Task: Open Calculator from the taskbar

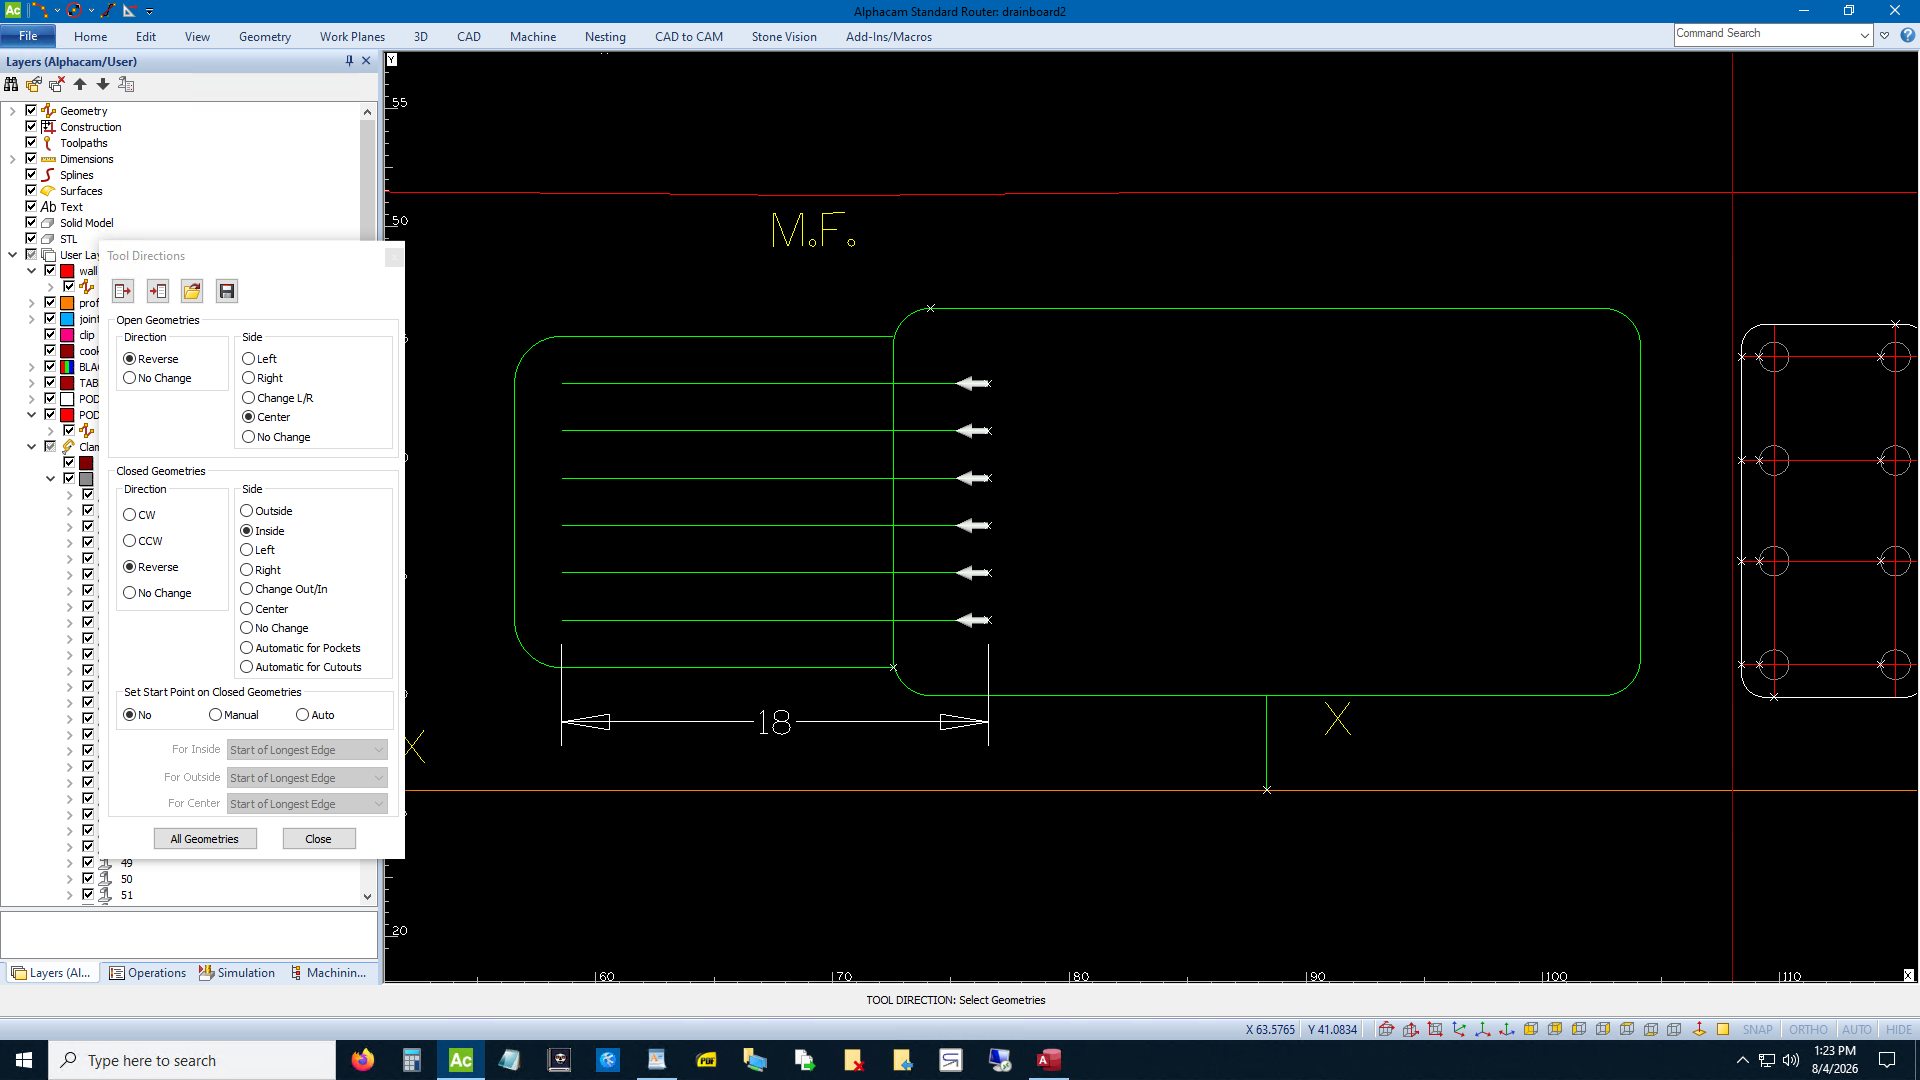Action: coord(412,1060)
